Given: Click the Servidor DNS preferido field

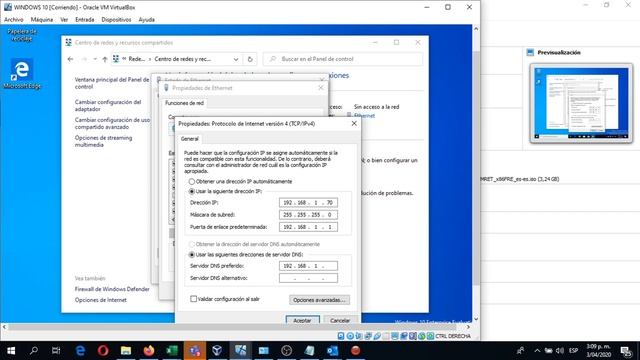Looking at the screenshot, I should click(308, 266).
